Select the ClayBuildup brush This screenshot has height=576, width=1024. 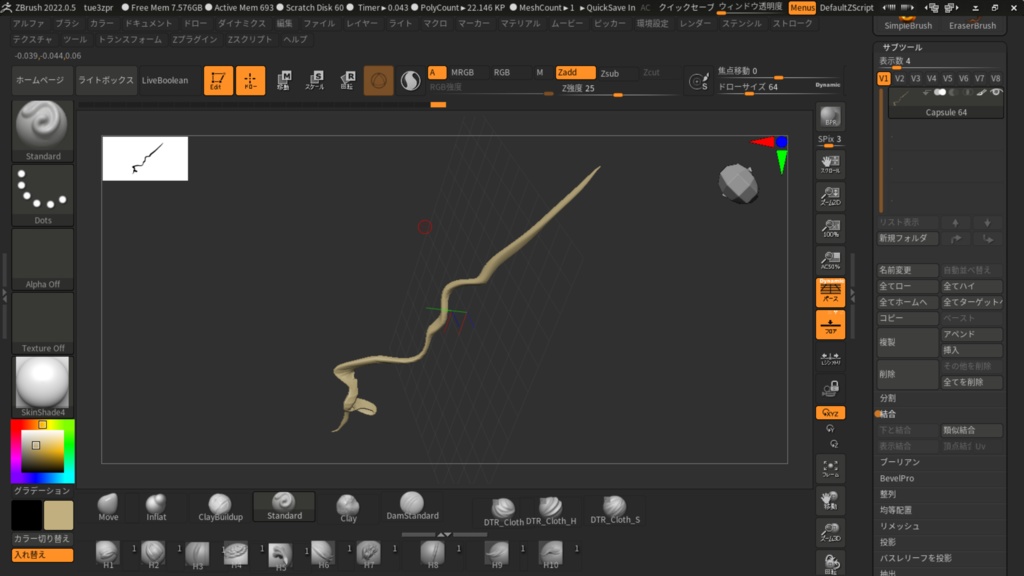pyautogui.click(x=220, y=507)
